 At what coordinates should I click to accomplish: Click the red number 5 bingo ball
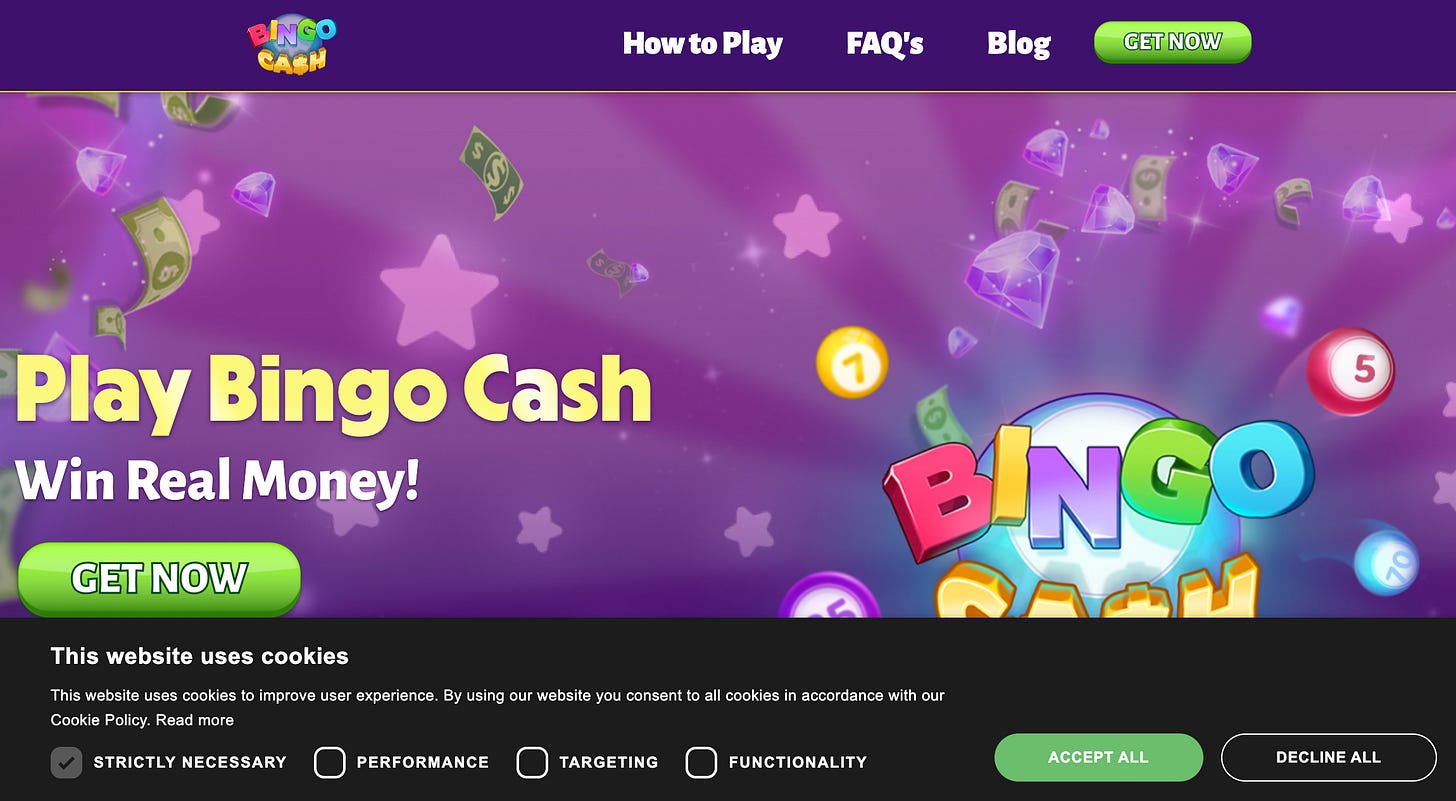pyautogui.click(x=1351, y=371)
